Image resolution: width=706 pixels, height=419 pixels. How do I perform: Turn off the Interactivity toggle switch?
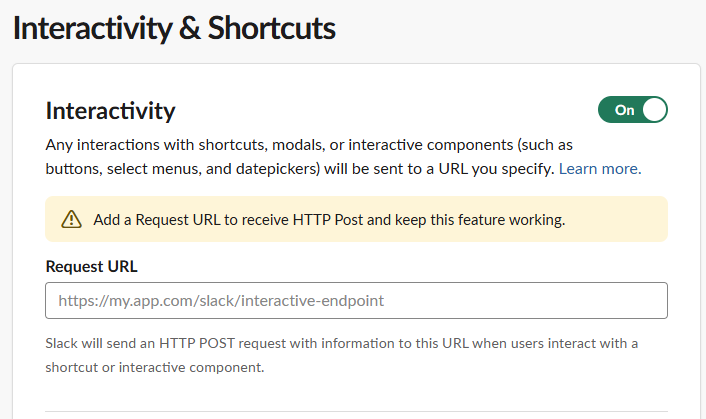click(x=633, y=109)
